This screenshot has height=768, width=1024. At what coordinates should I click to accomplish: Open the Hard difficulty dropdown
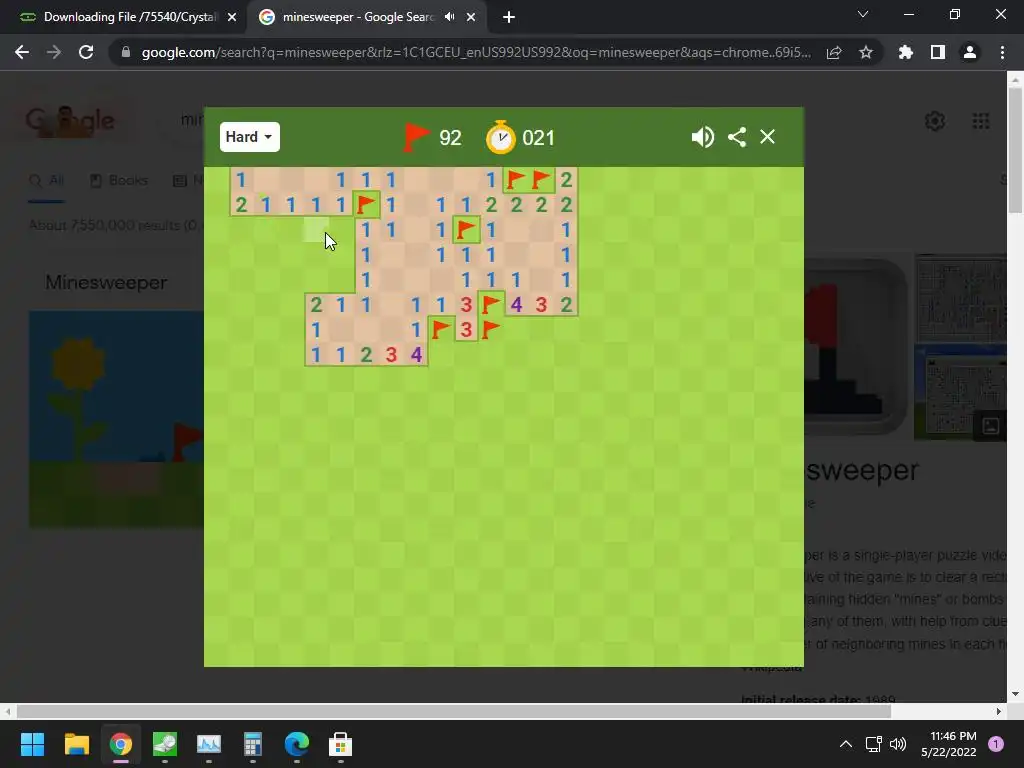pyautogui.click(x=249, y=137)
